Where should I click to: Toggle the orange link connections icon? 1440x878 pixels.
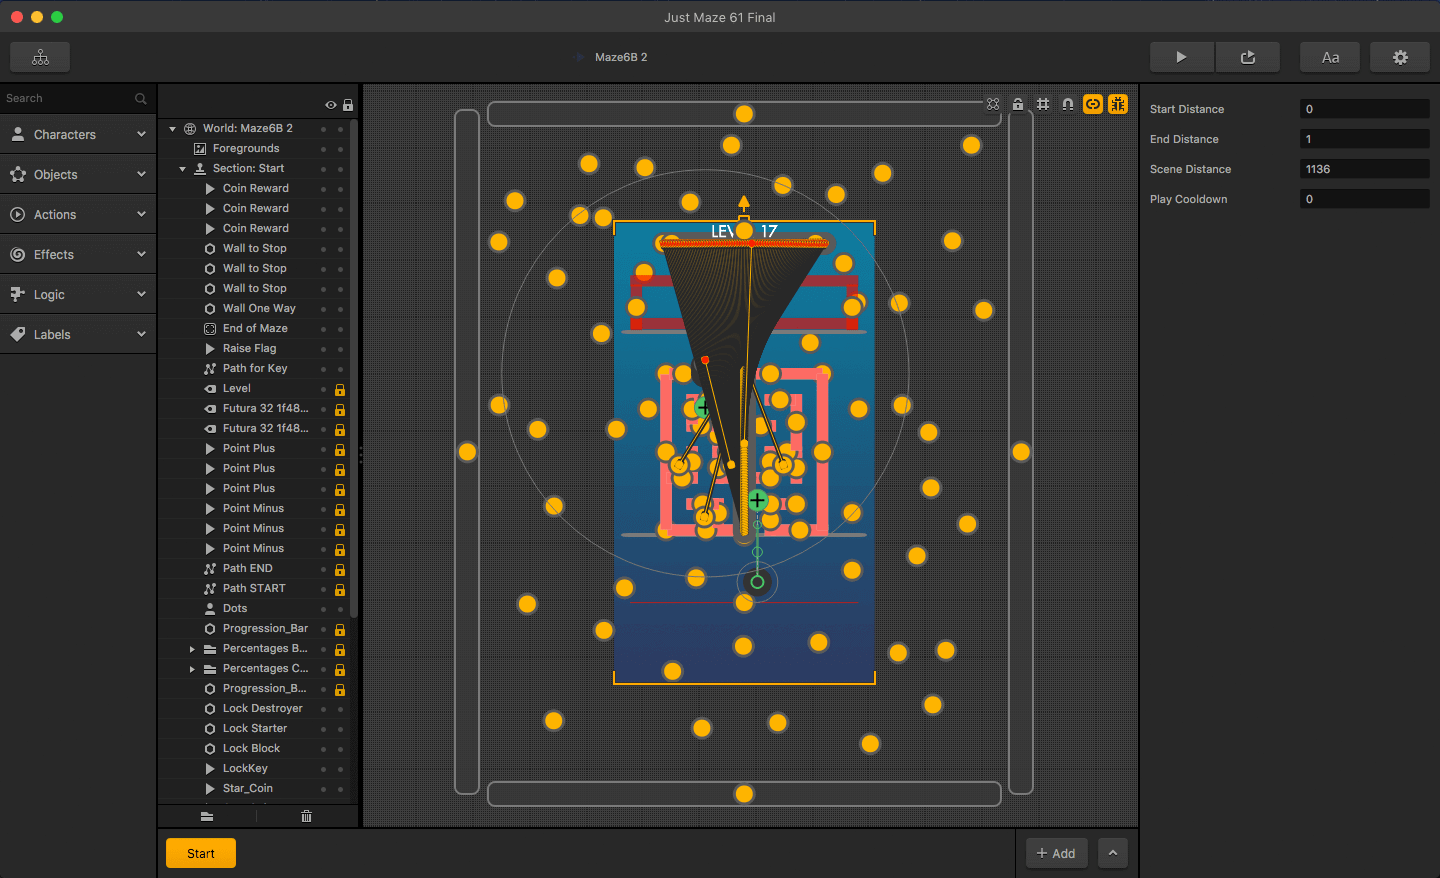1093,104
